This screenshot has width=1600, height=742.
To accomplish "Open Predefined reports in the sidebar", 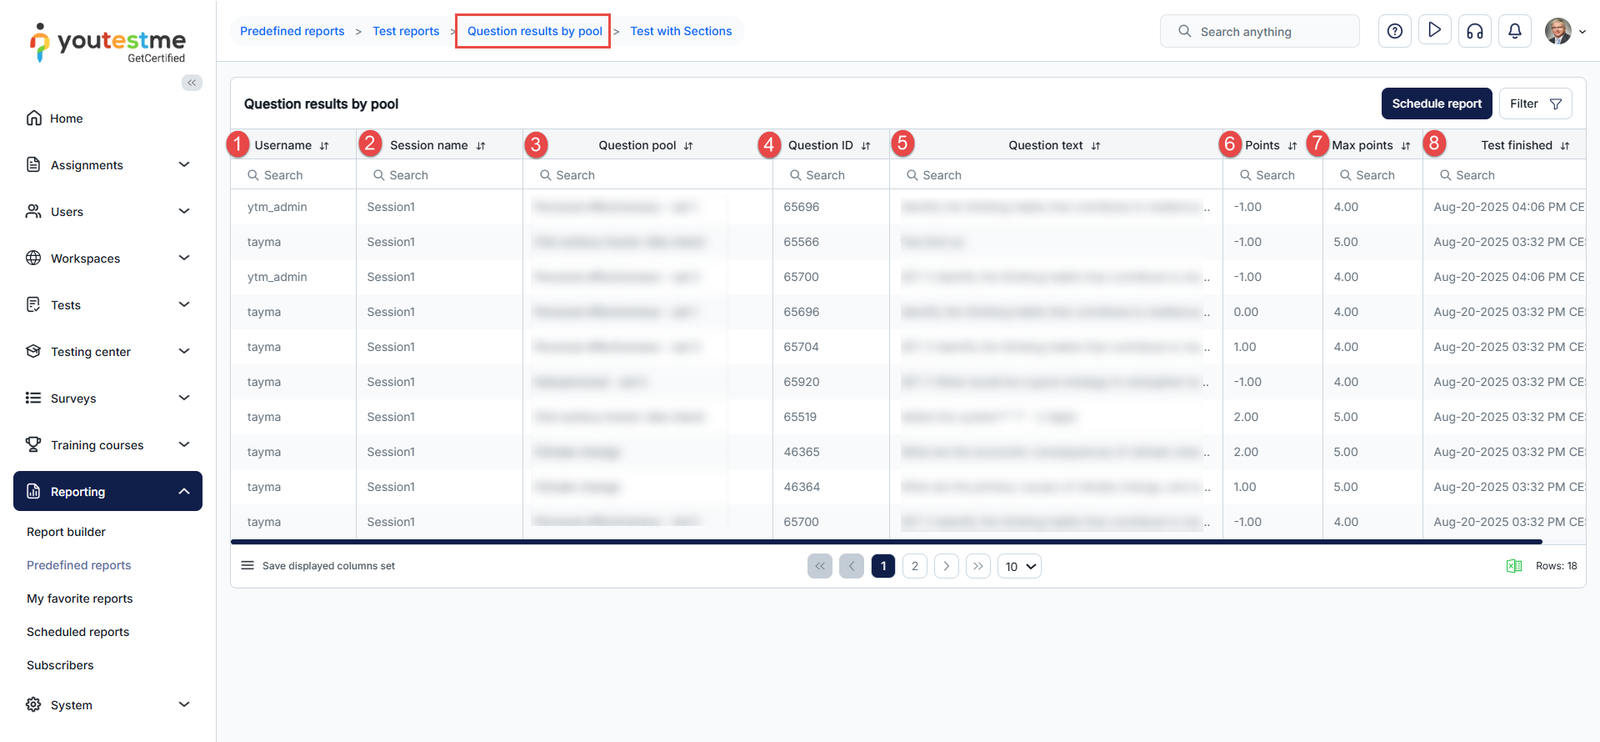I will tap(79, 565).
